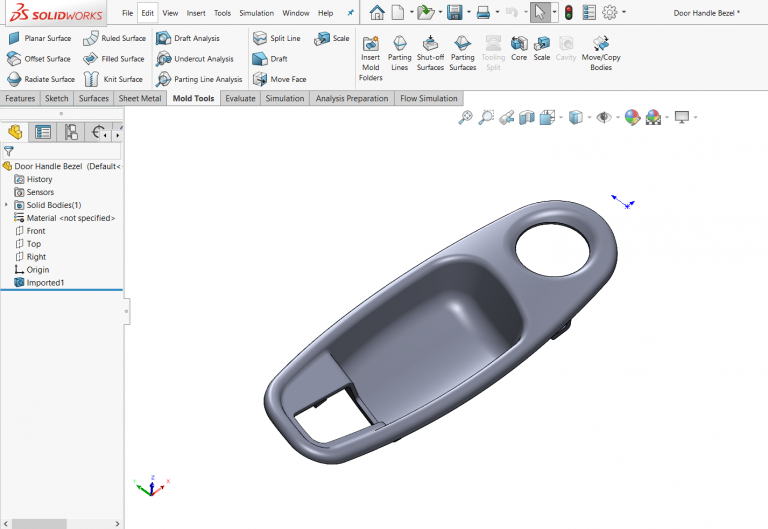Activate Zoom to Fit in viewport toolbar

pyautogui.click(x=465, y=118)
